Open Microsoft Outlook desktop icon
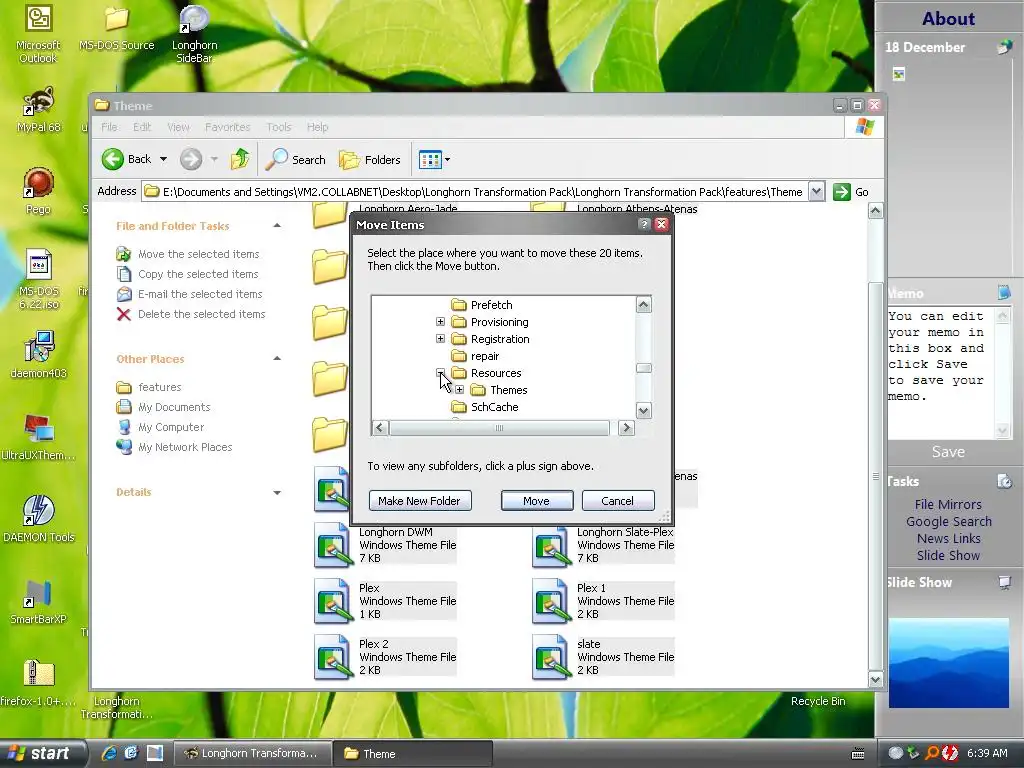 click(38, 34)
